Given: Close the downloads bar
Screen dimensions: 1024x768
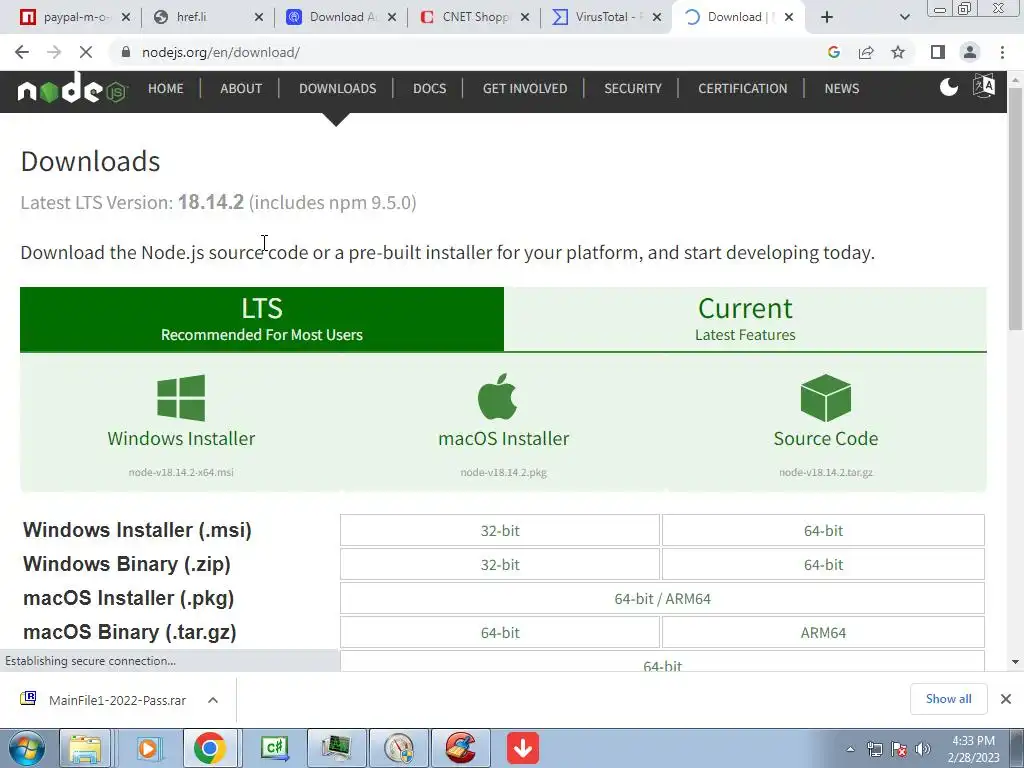Looking at the screenshot, I should pyautogui.click(x=1006, y=699).
